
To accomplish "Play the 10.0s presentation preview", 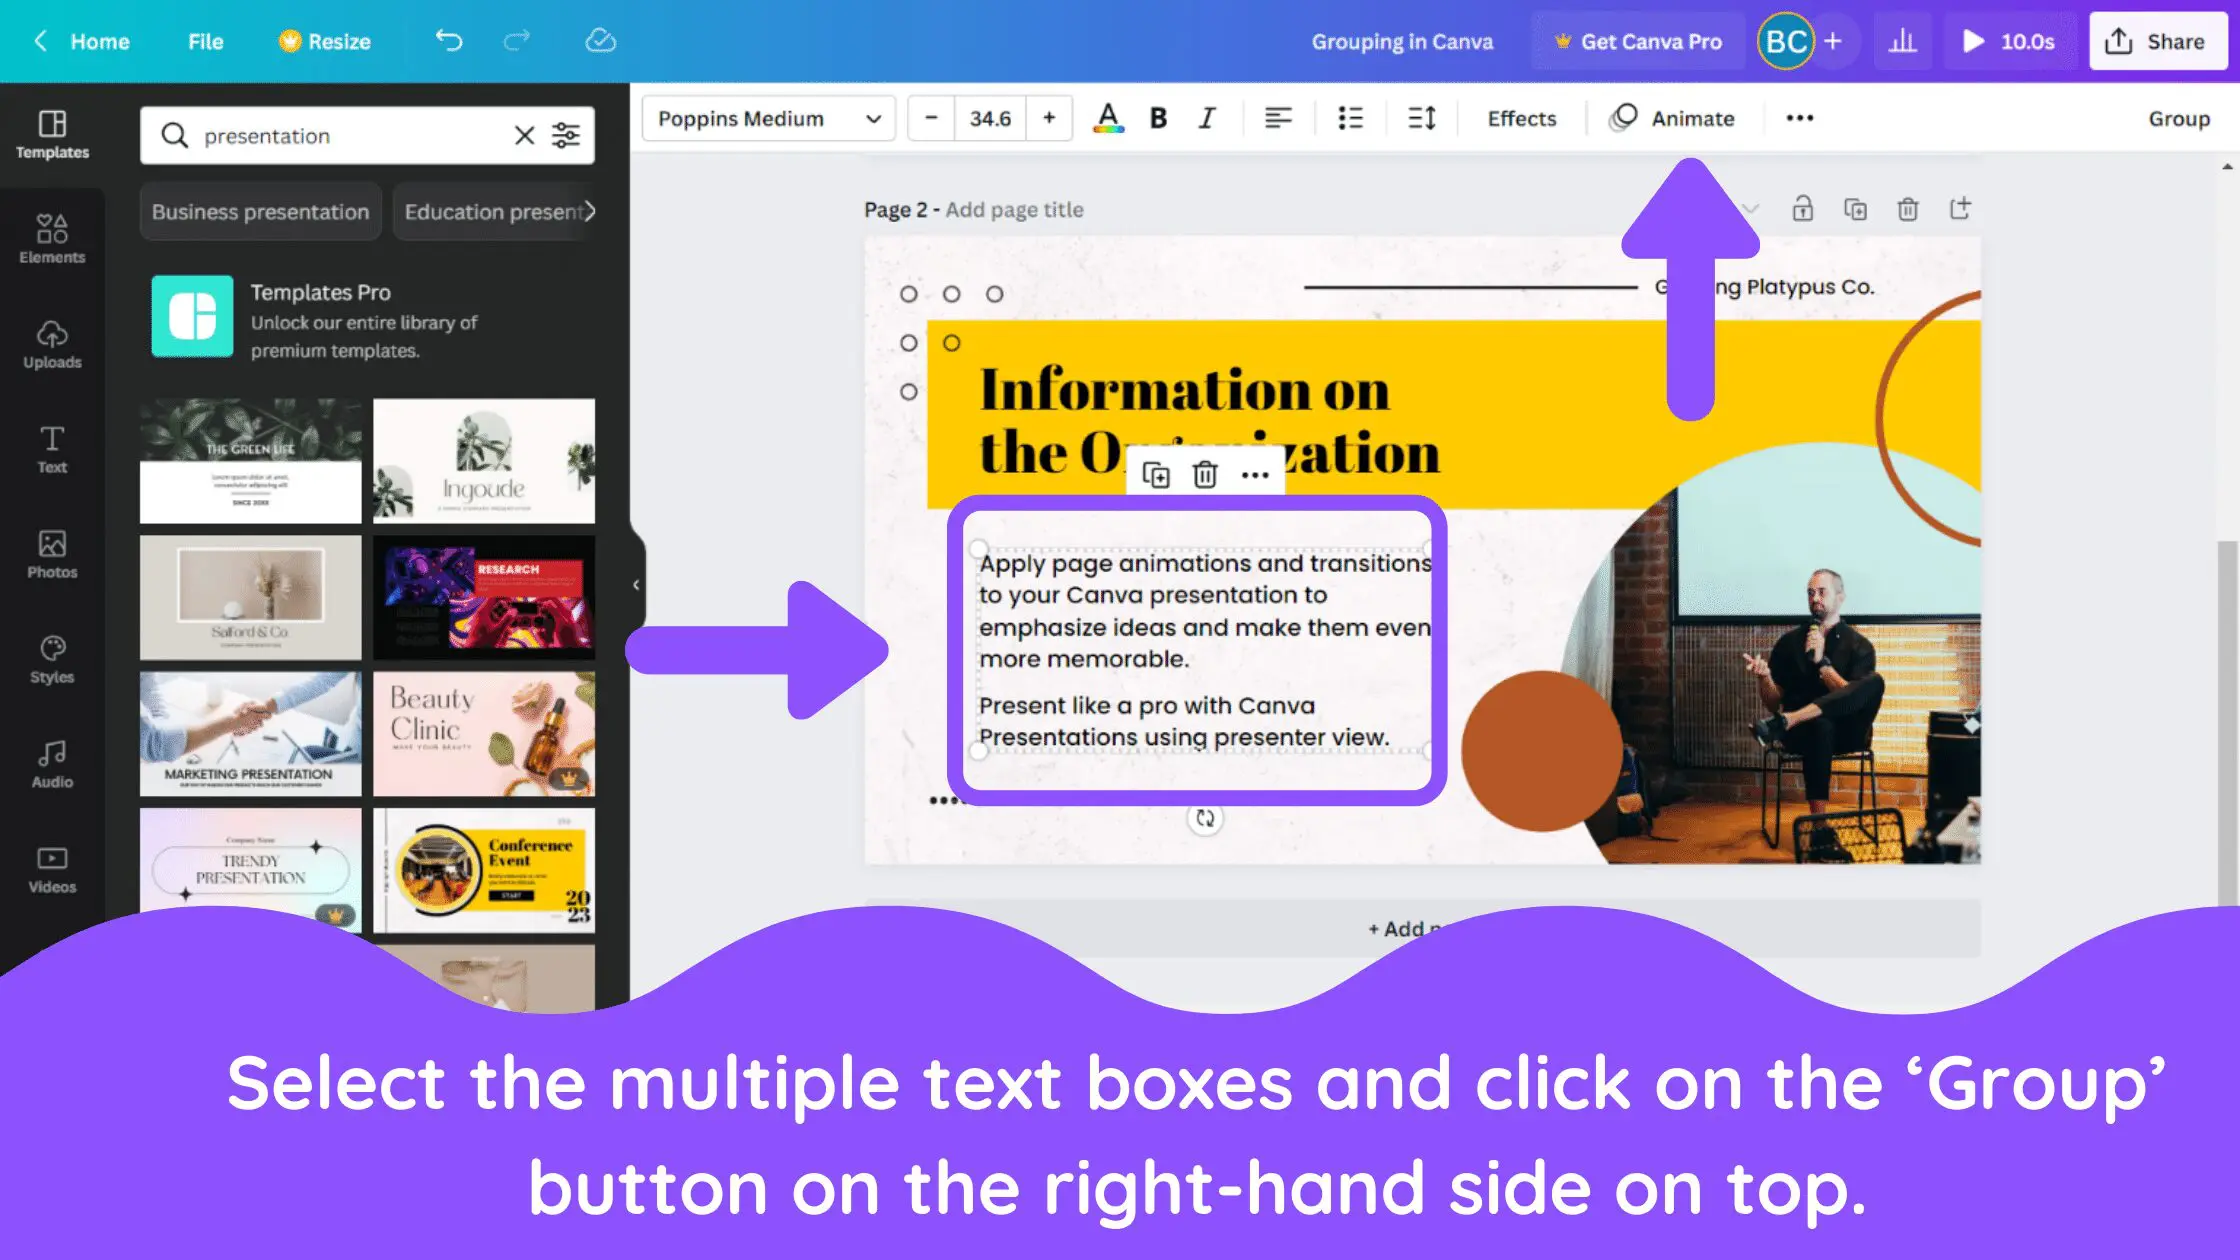I will pyautogui.click(x=2008, y=41).
